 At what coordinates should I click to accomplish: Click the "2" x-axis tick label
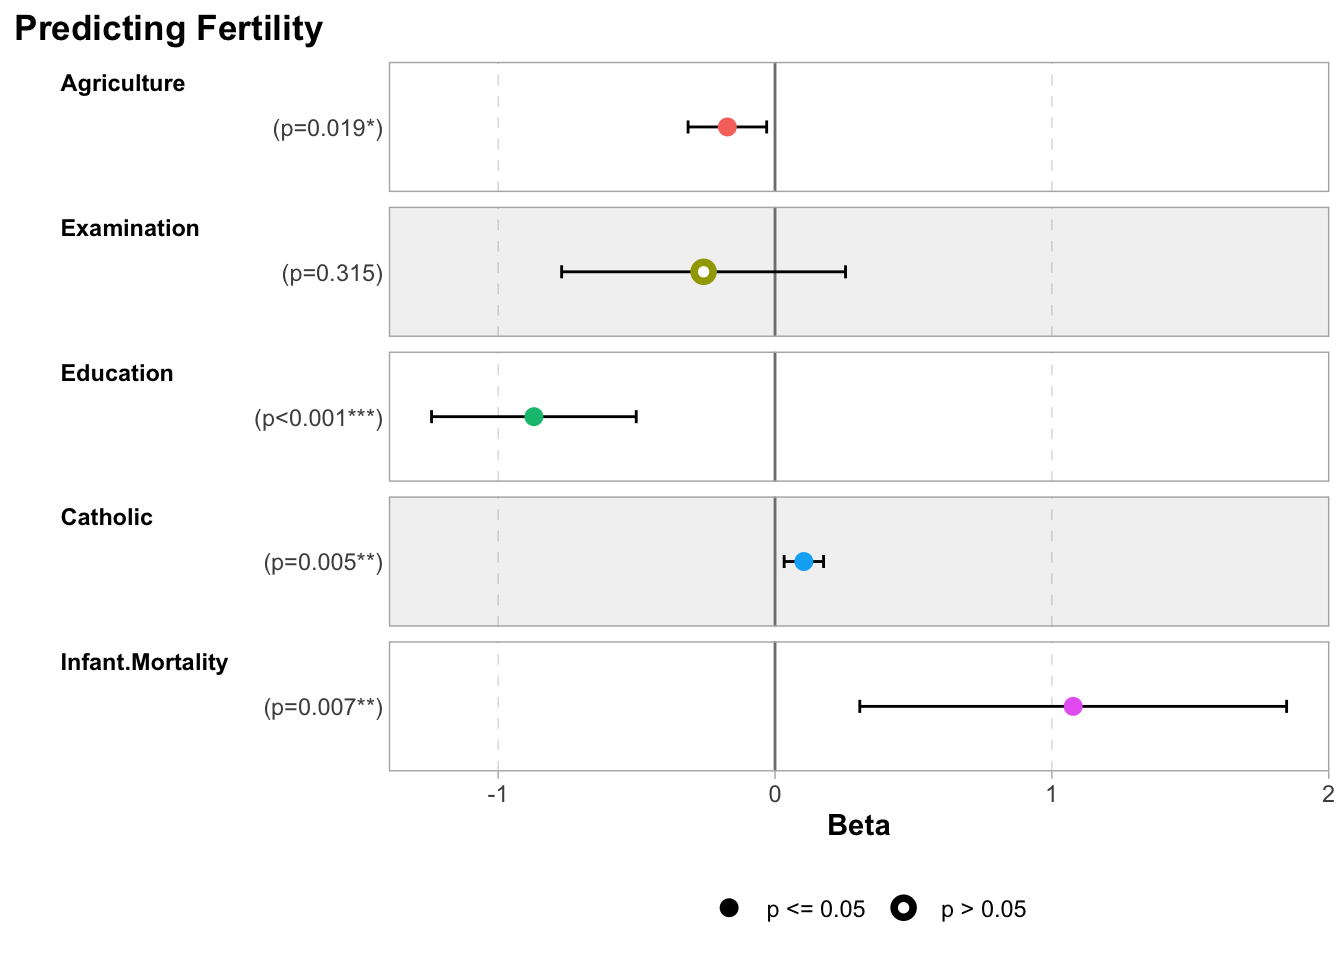tap(1328, 794)
